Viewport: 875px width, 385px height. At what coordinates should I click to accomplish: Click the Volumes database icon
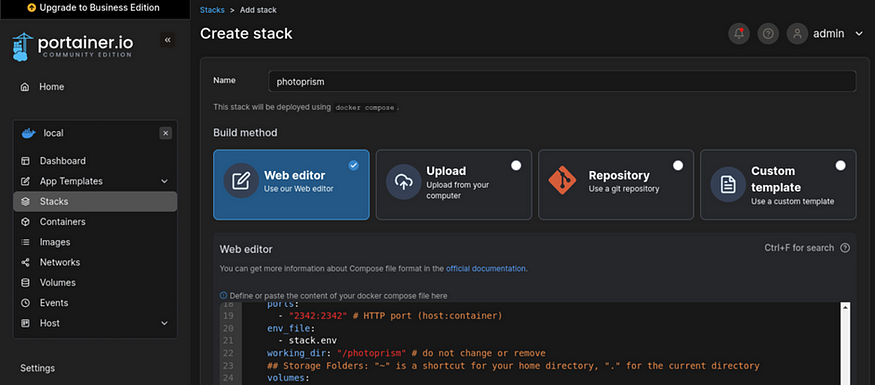pos(25,282)
